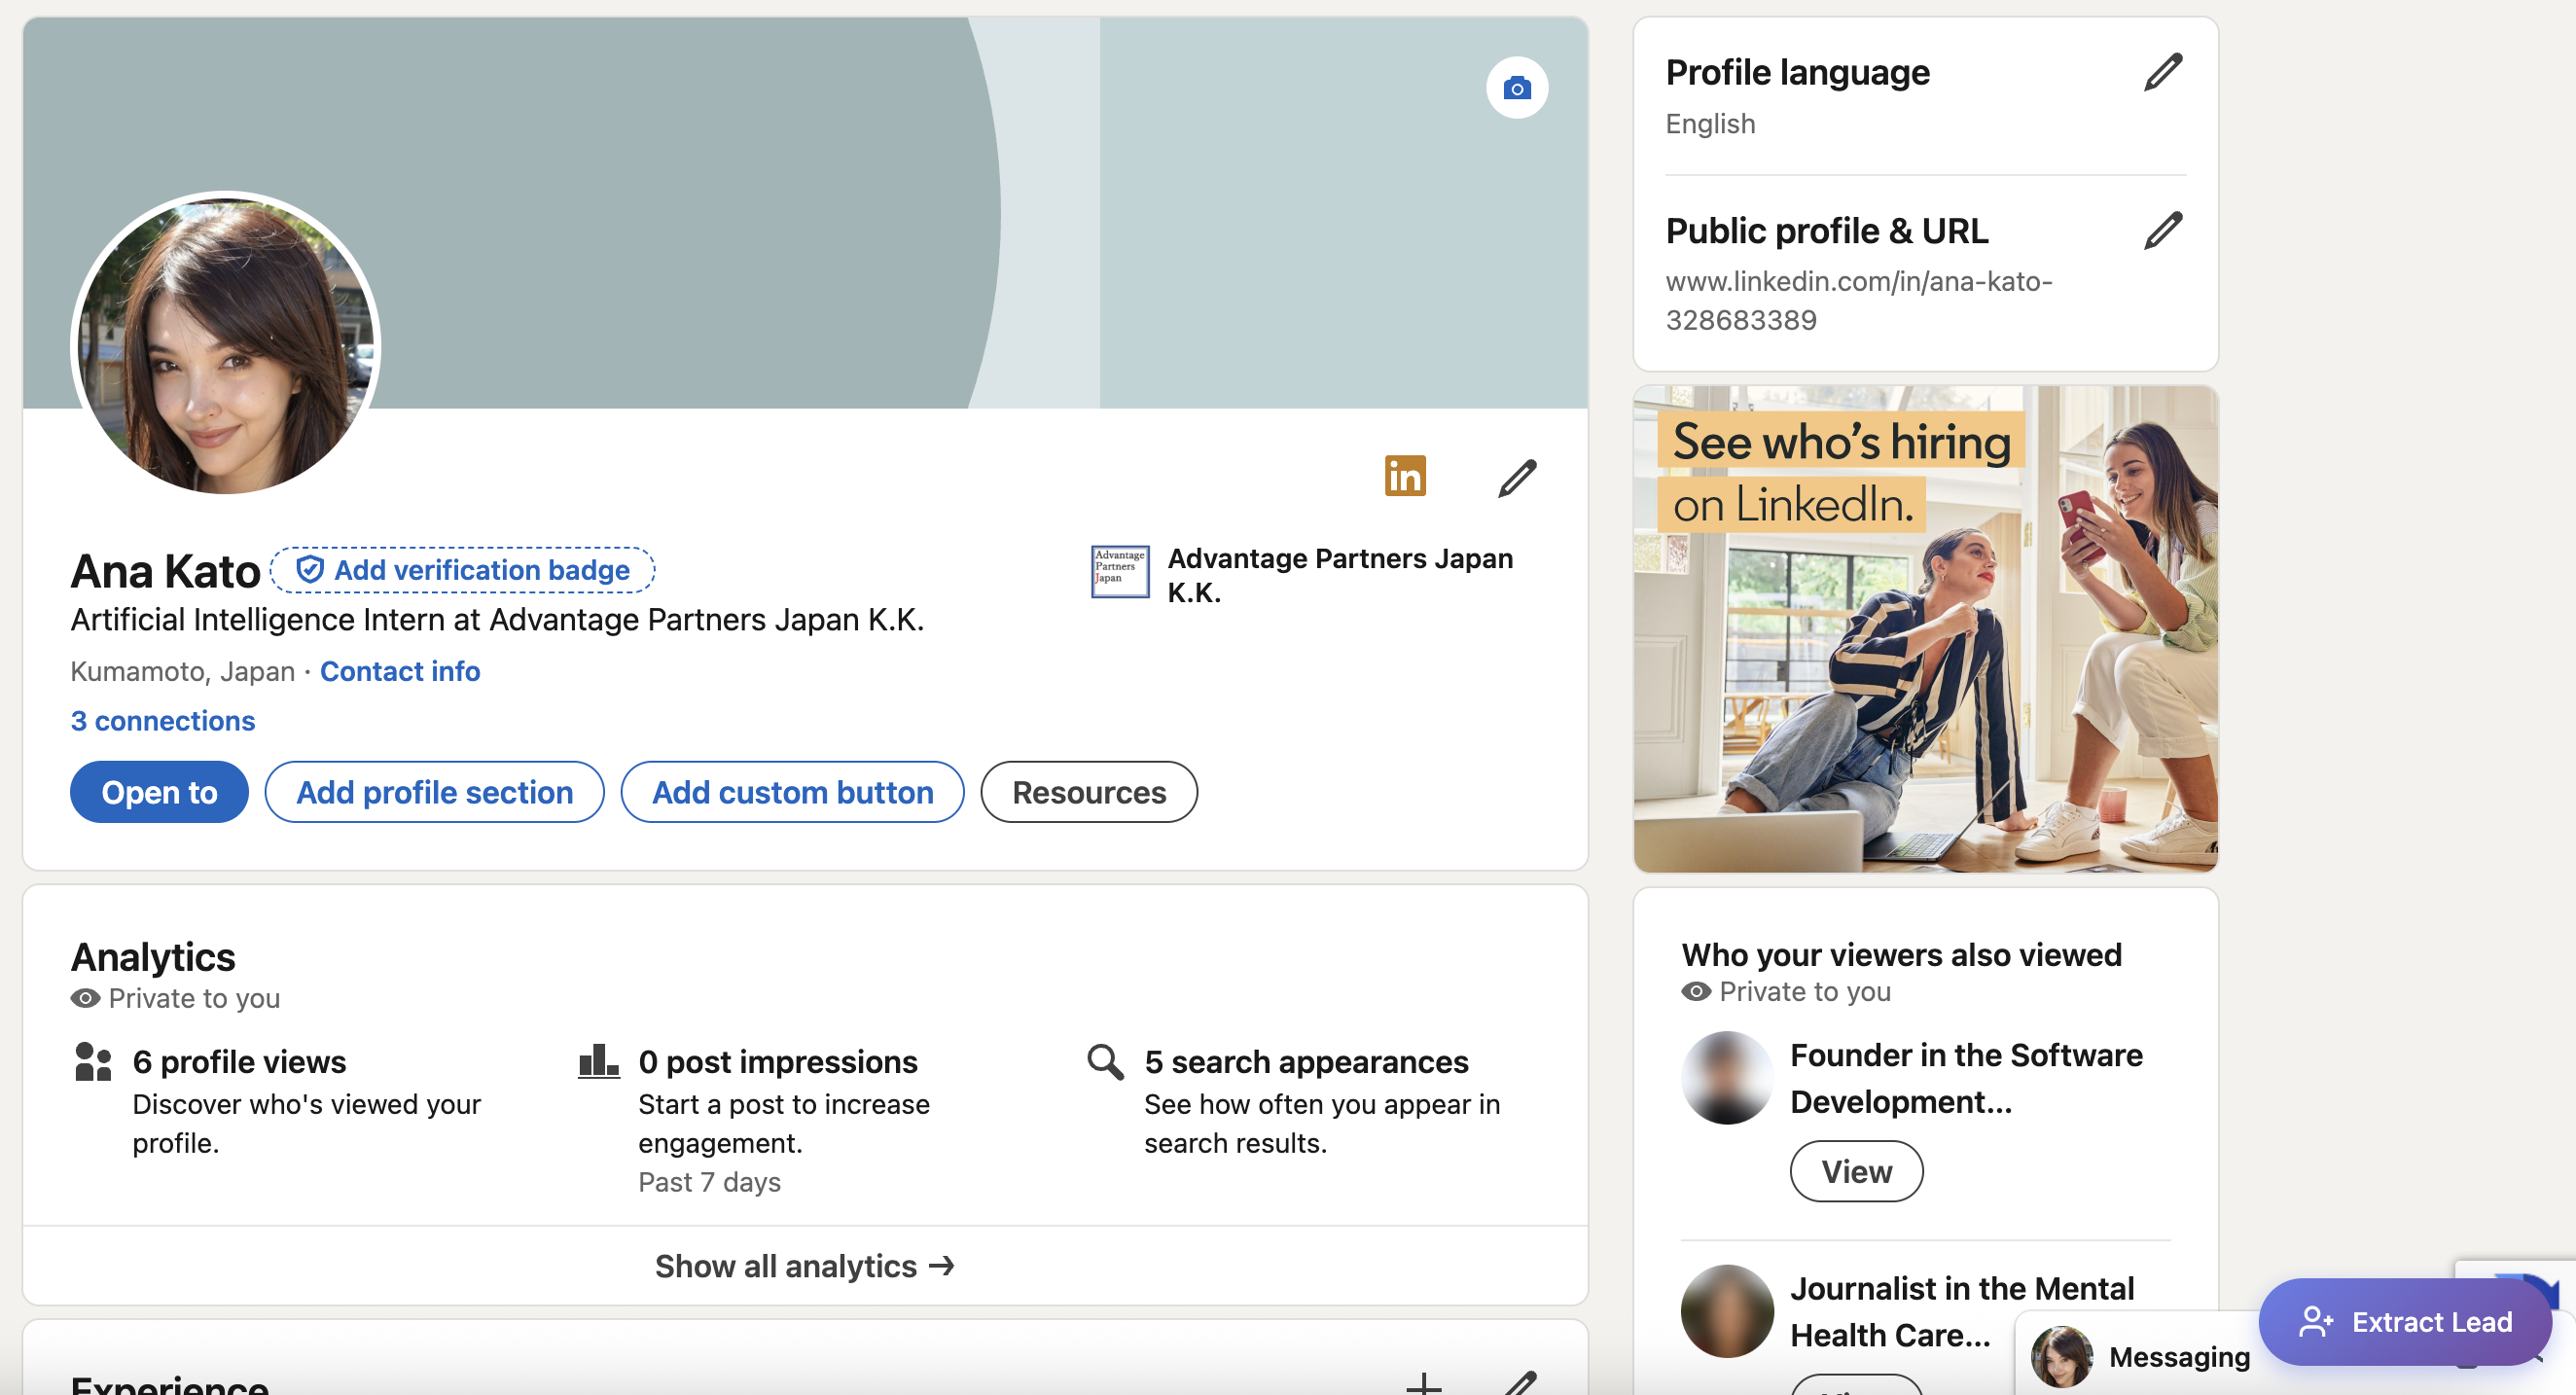Edit Profile language with pencil icon

[x=2162, y=72]
